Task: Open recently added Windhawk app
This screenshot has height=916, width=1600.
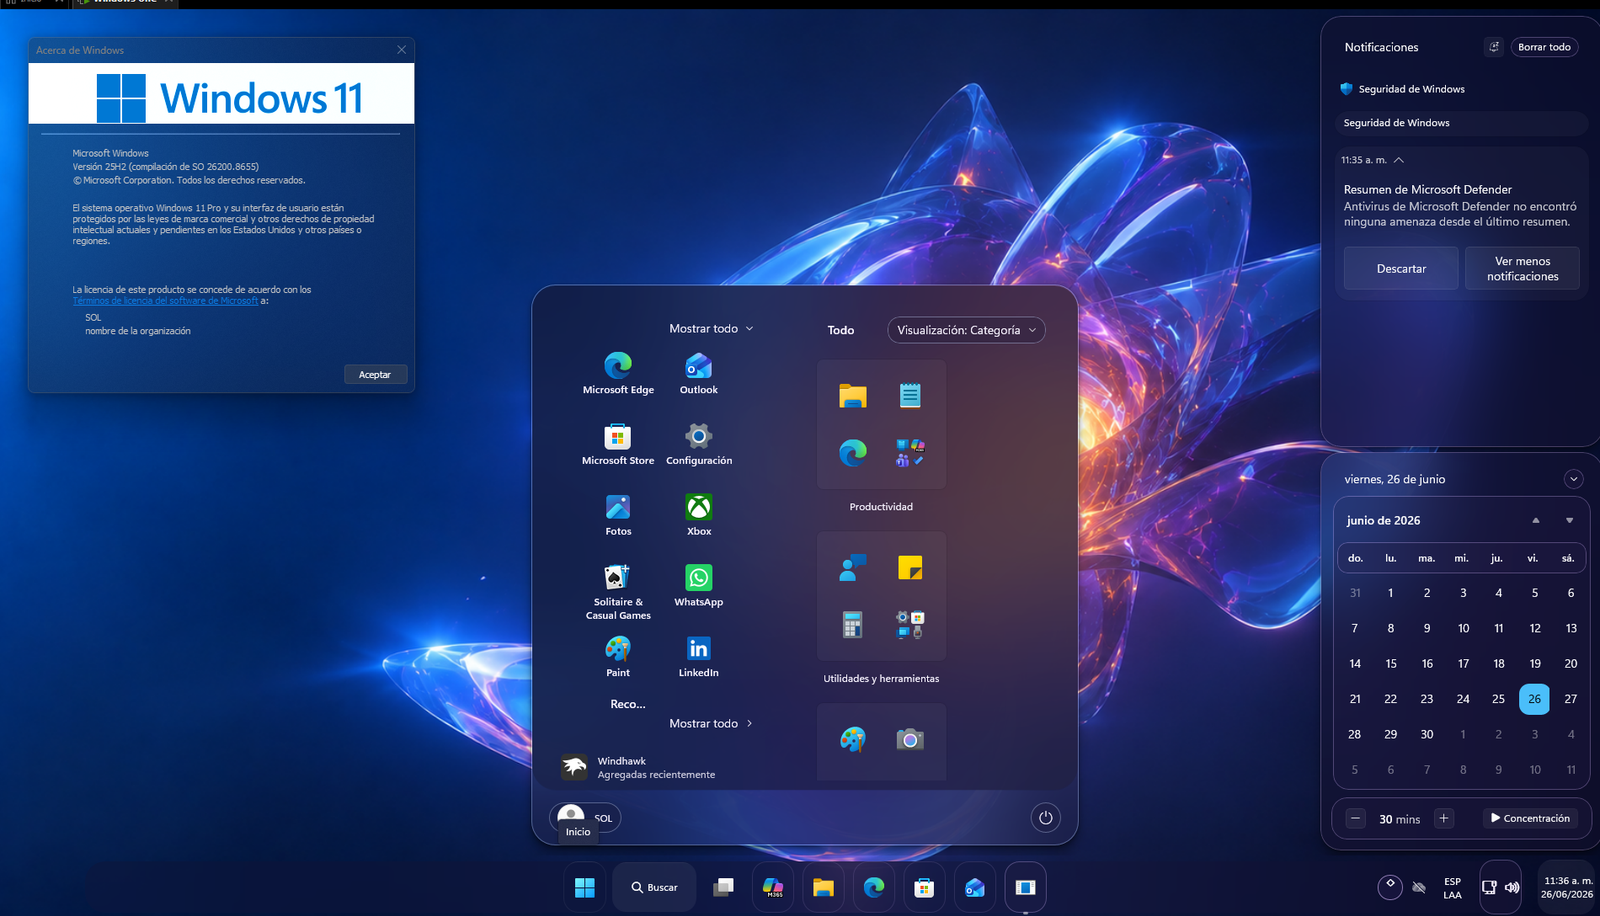Action: coord(640,767)
